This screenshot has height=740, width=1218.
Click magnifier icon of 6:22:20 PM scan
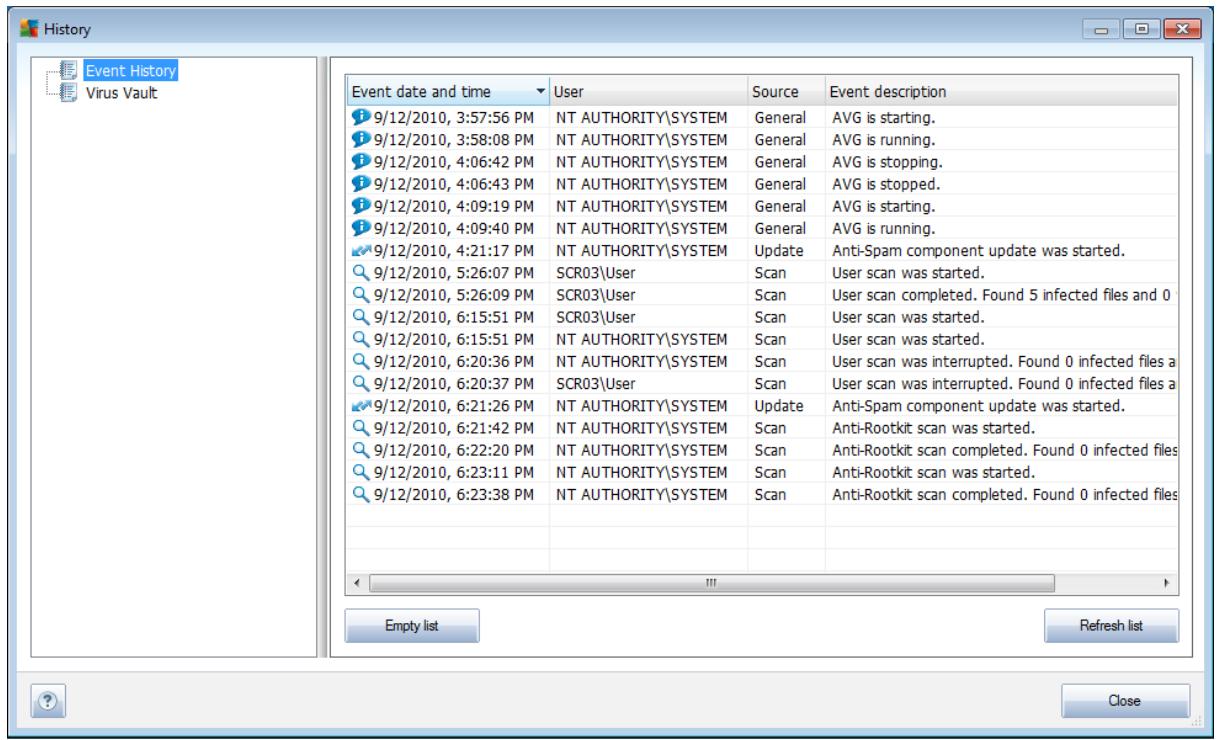pyautogui.click(x=361, y=449)
